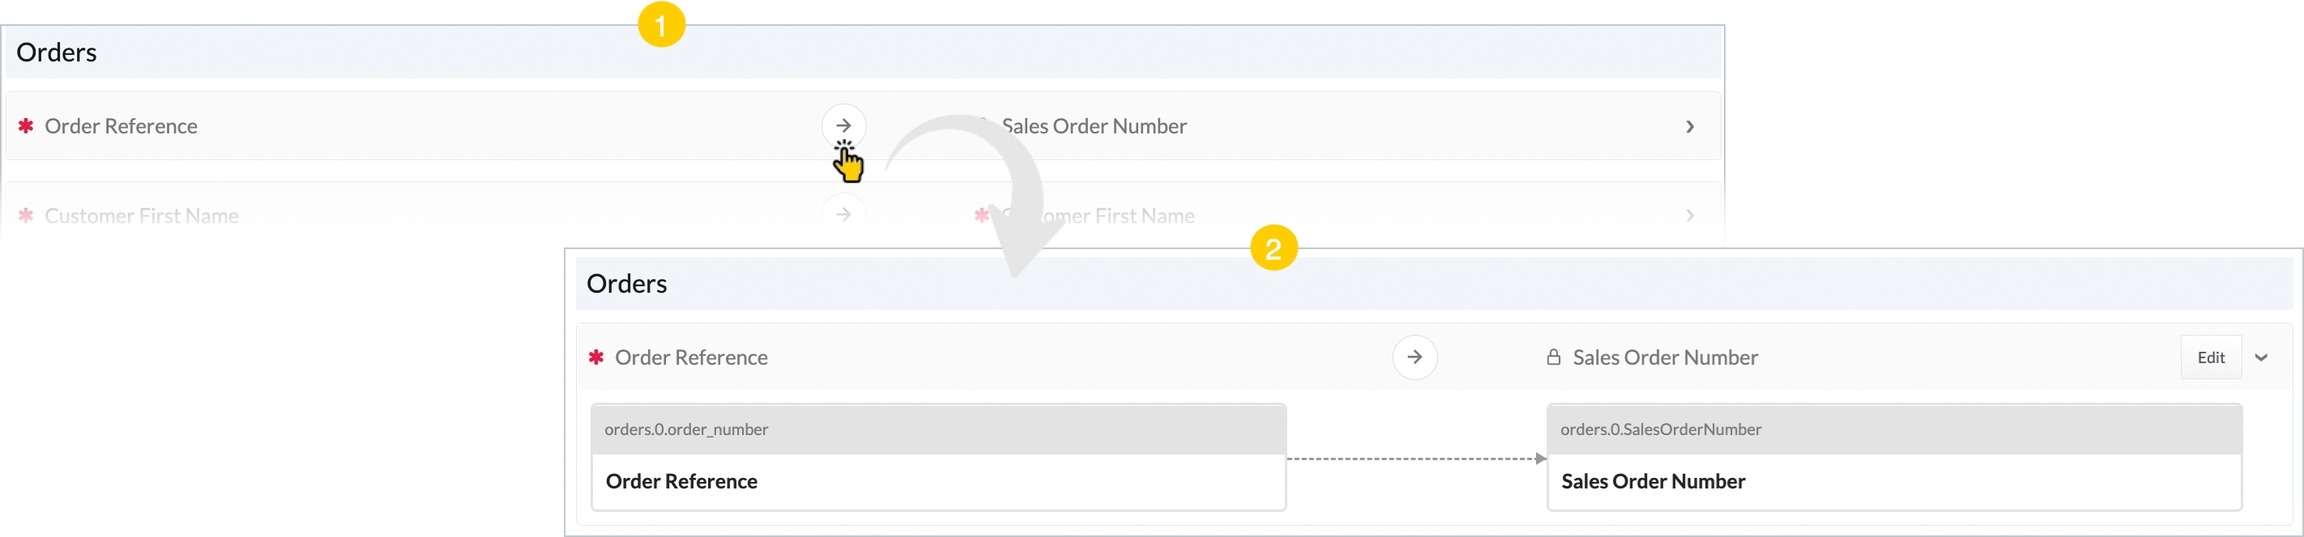Click the lock icon beside Sales Order Number
The width and height of the screenshot is (2304, 537).
(x=1553, y=357)
